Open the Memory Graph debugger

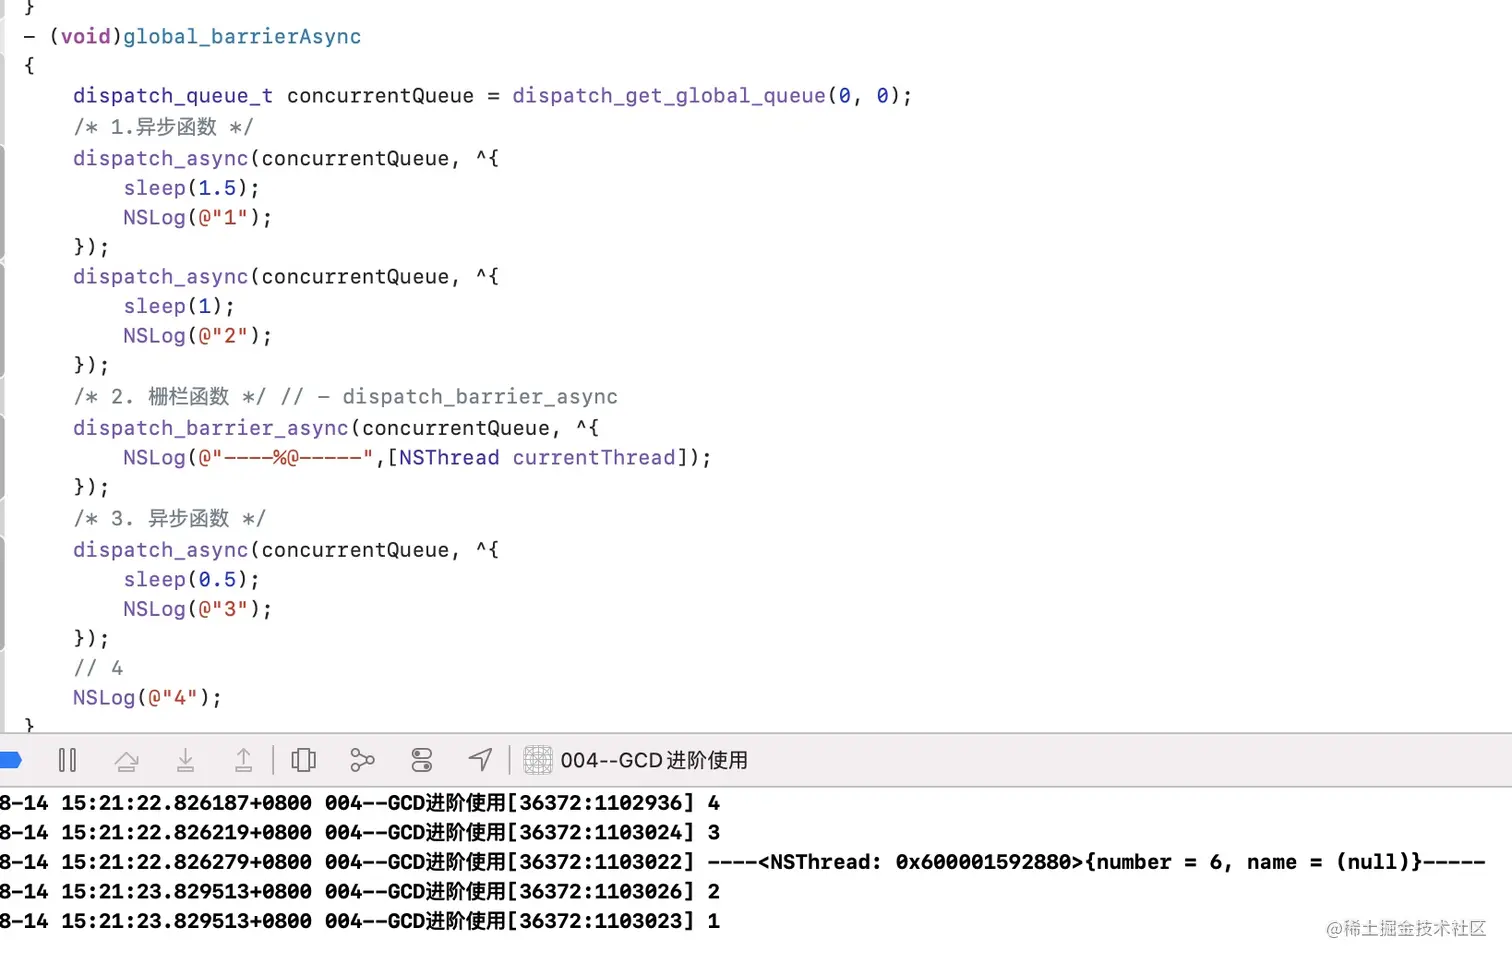tap(362, 760)
